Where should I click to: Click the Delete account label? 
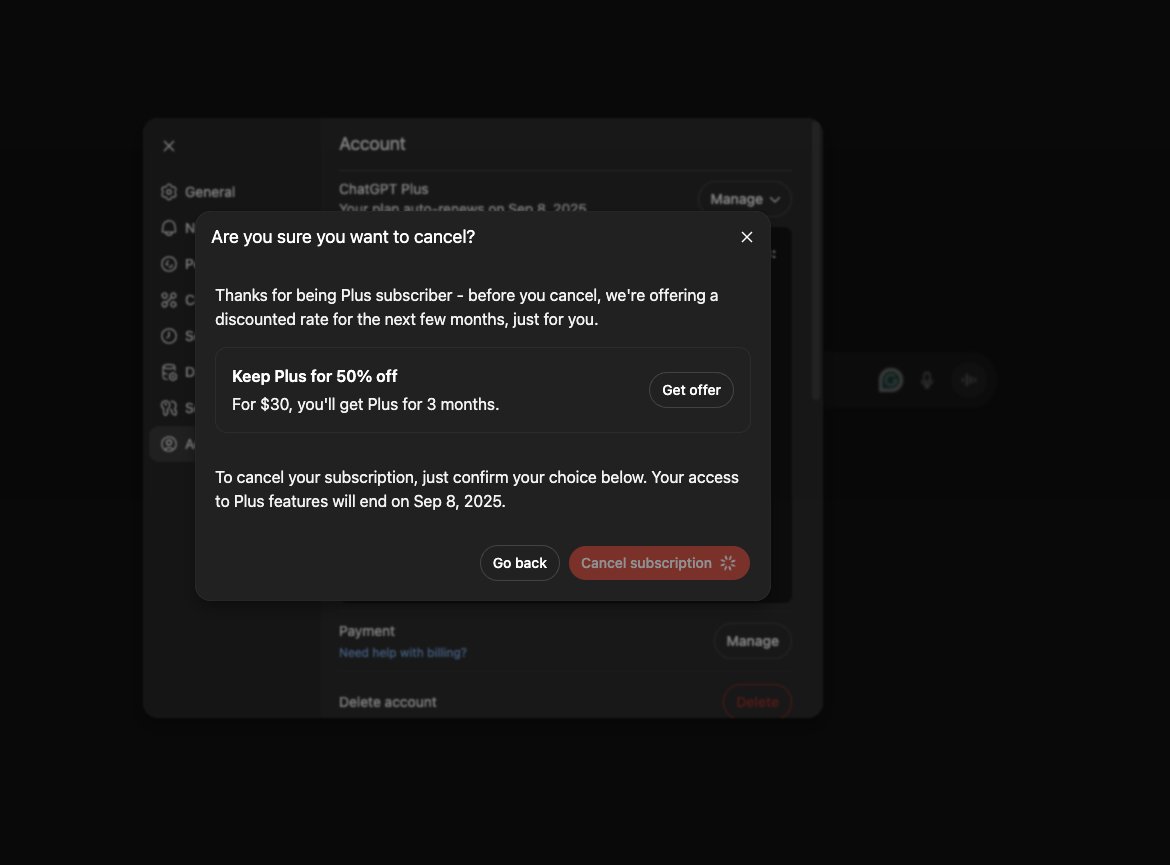tap(387, 702)
